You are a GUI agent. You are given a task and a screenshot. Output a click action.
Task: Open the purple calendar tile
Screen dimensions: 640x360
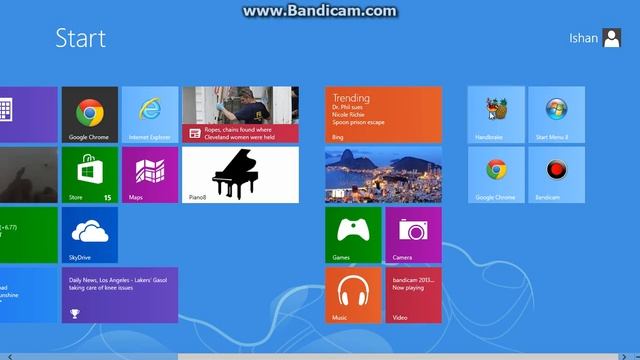pyautogui.click(x=29, y=115)
